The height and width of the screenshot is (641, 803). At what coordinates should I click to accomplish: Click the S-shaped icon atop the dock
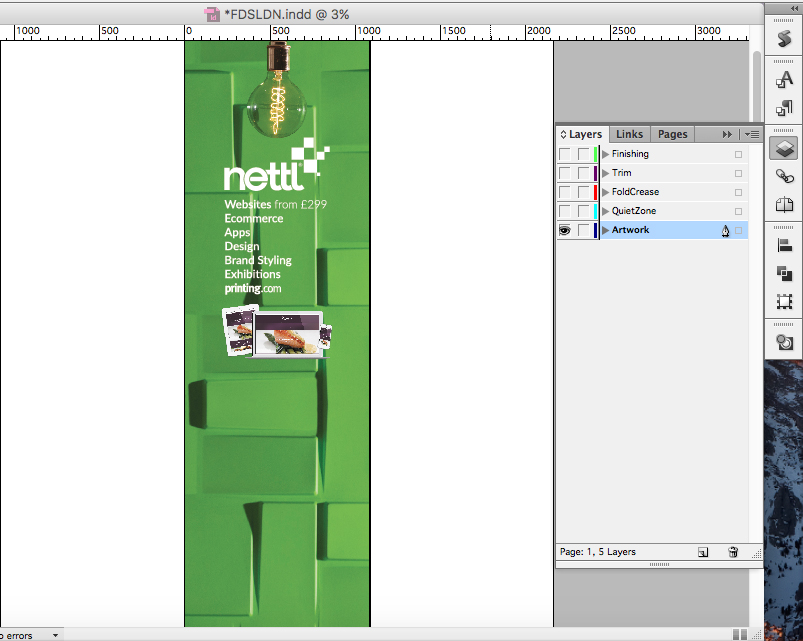tap(785, 38)
